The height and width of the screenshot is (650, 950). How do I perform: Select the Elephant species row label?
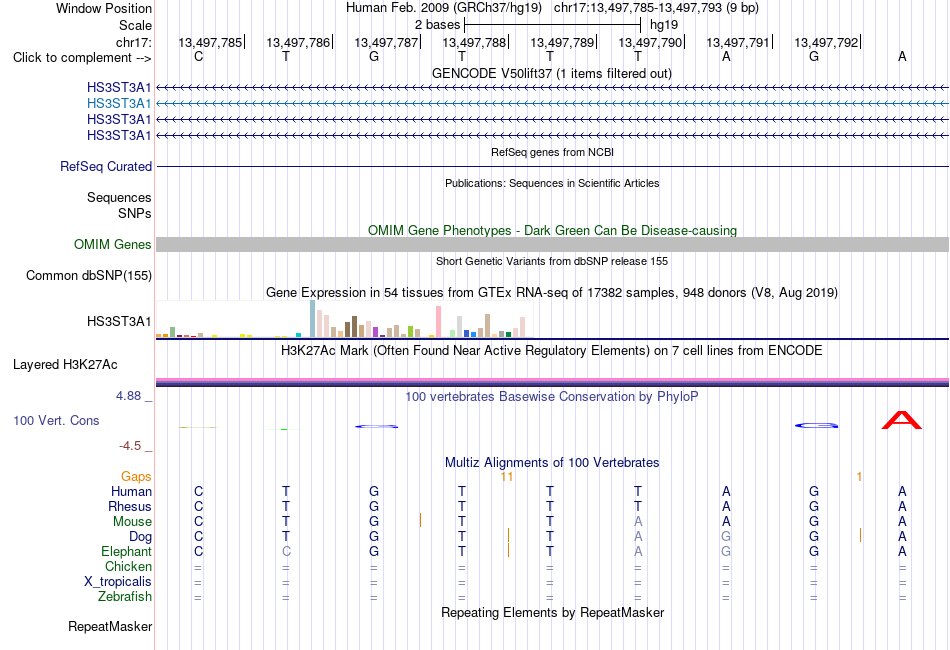click(126, 552)
